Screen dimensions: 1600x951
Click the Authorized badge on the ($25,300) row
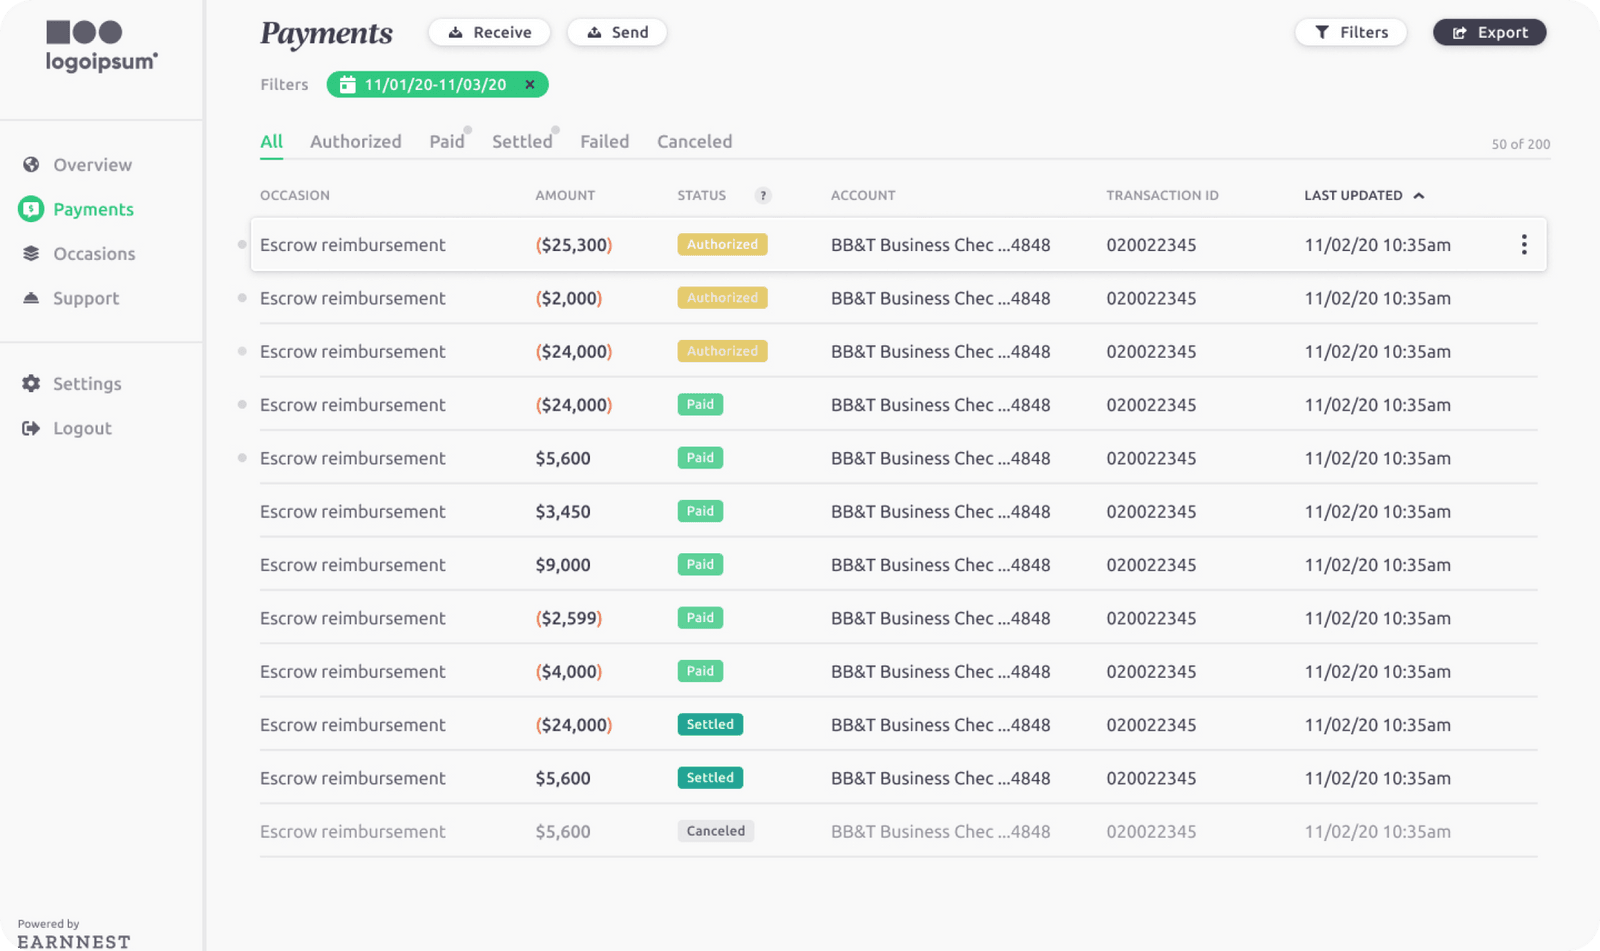(722, 245)
